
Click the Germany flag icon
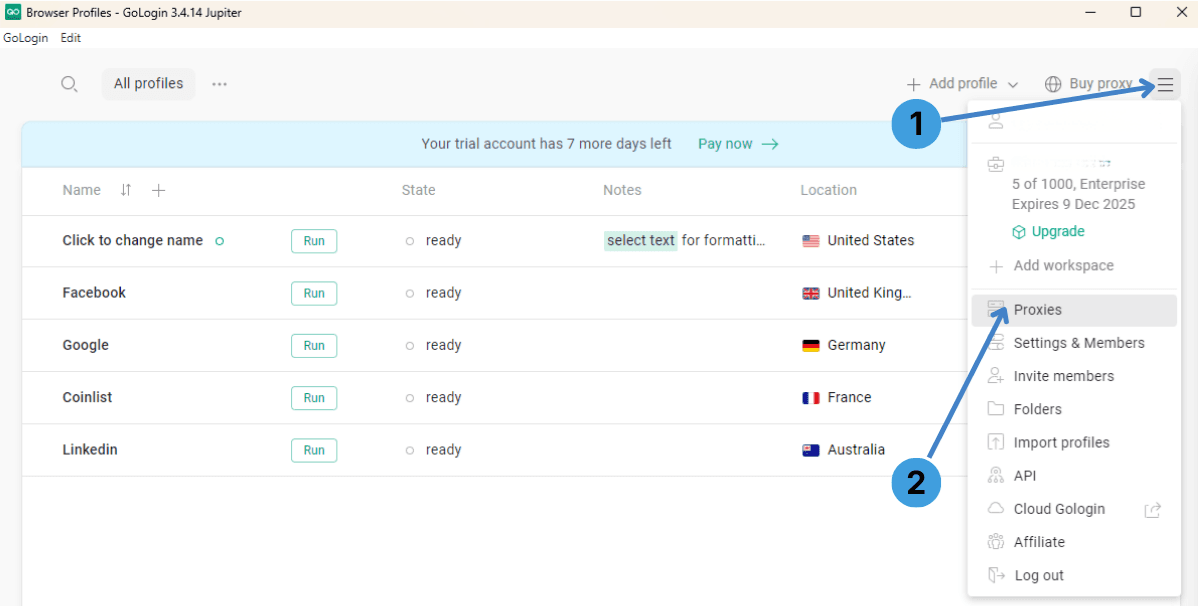[811, 345]
